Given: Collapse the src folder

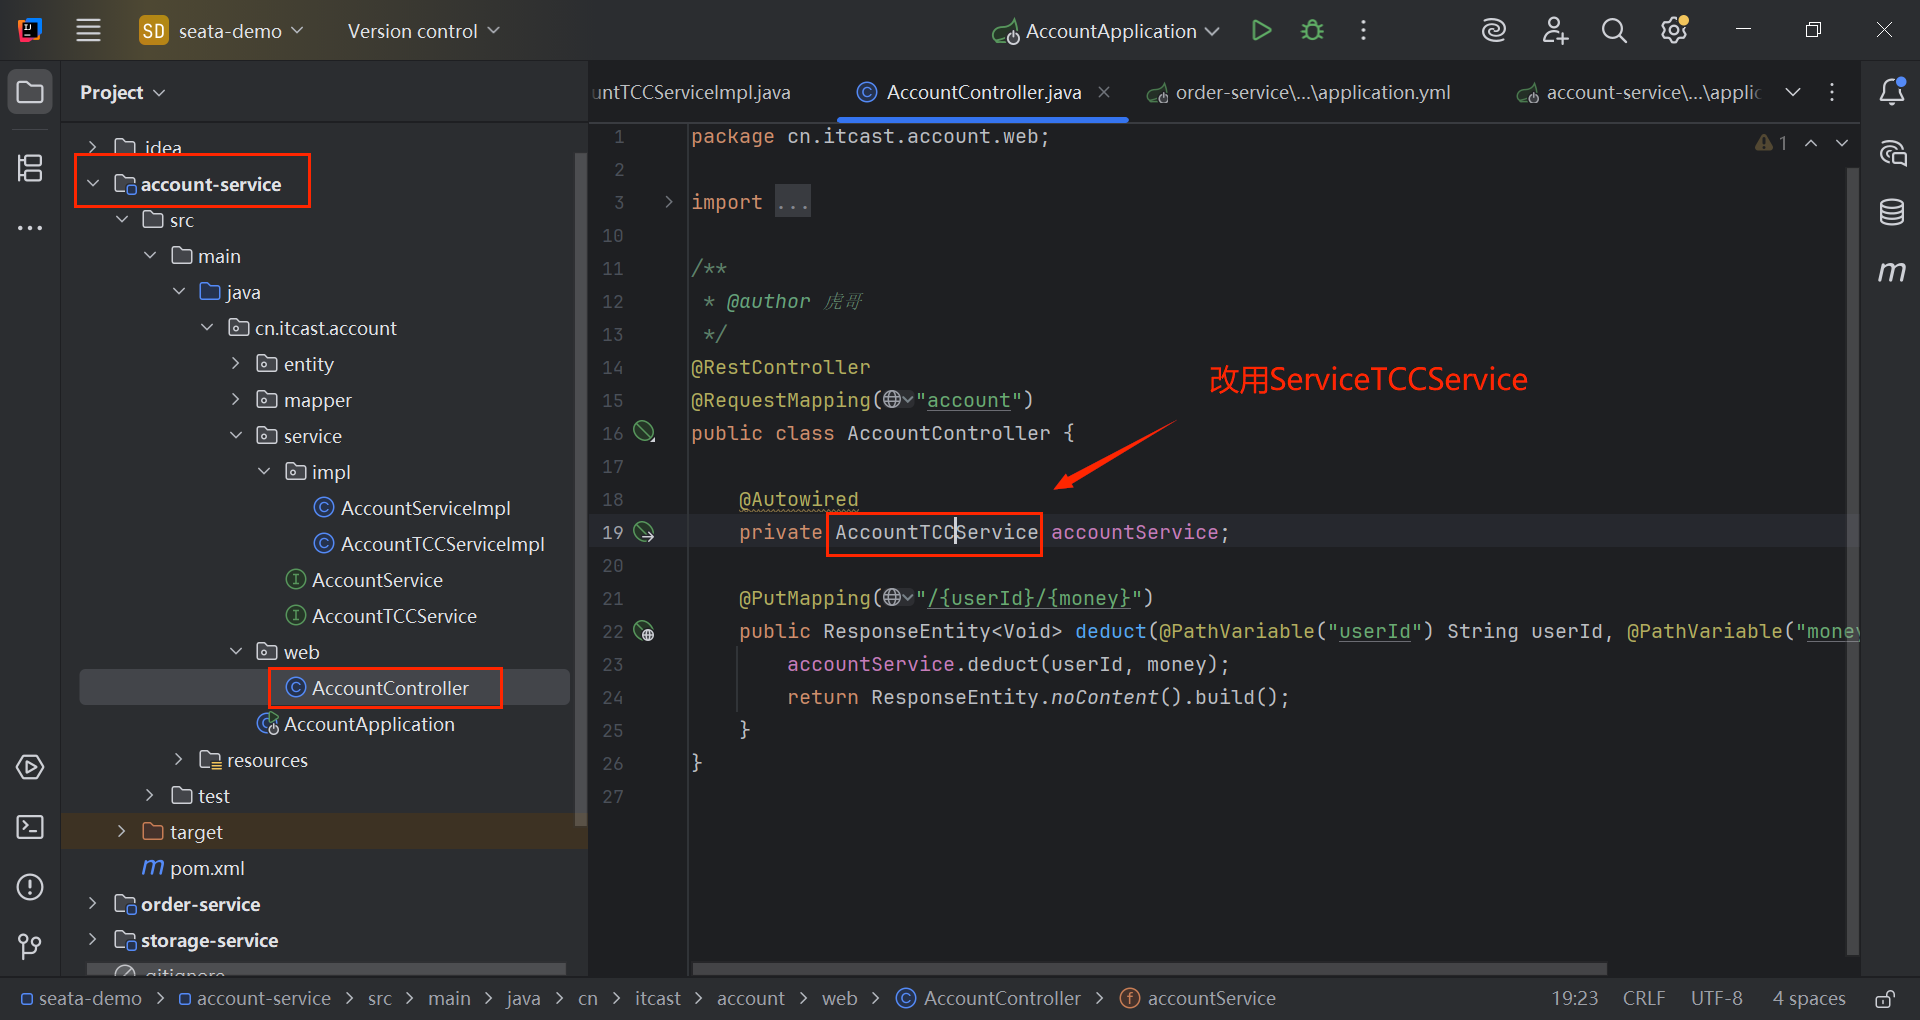Looking at the screenshot, I should click(122, 220).
